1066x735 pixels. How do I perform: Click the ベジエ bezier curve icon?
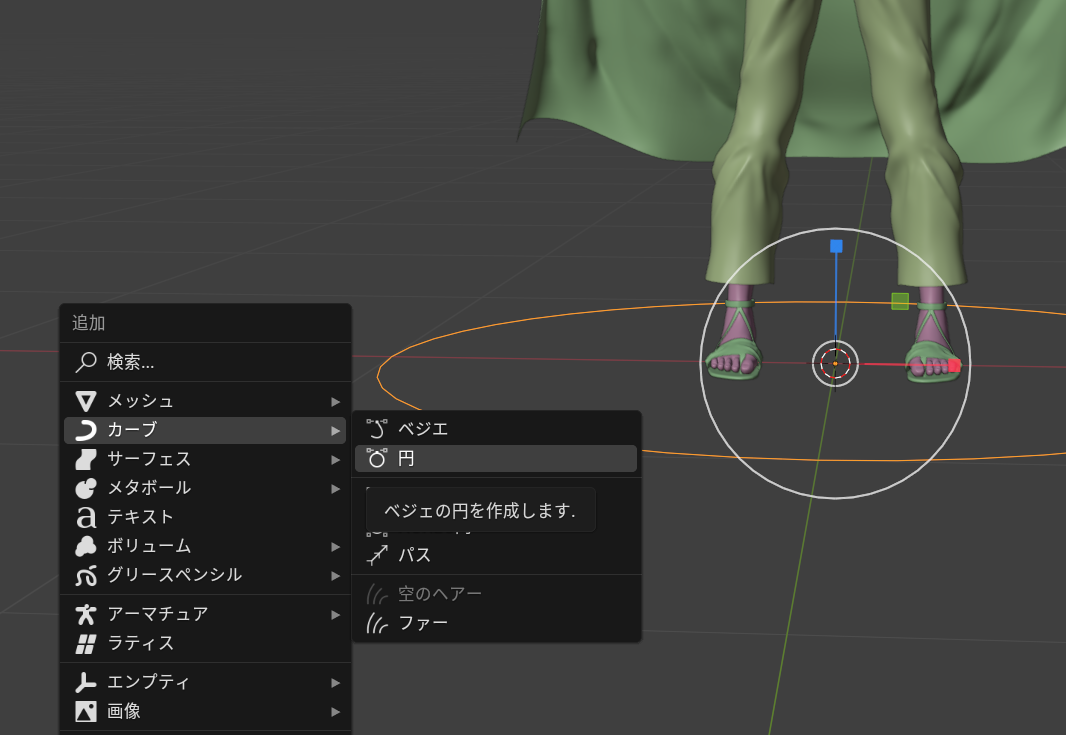coord(377,429)
